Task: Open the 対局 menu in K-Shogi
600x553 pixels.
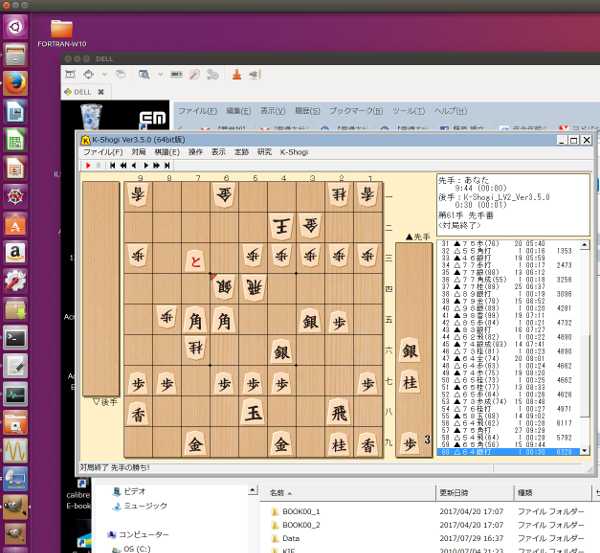Action: 139,152
